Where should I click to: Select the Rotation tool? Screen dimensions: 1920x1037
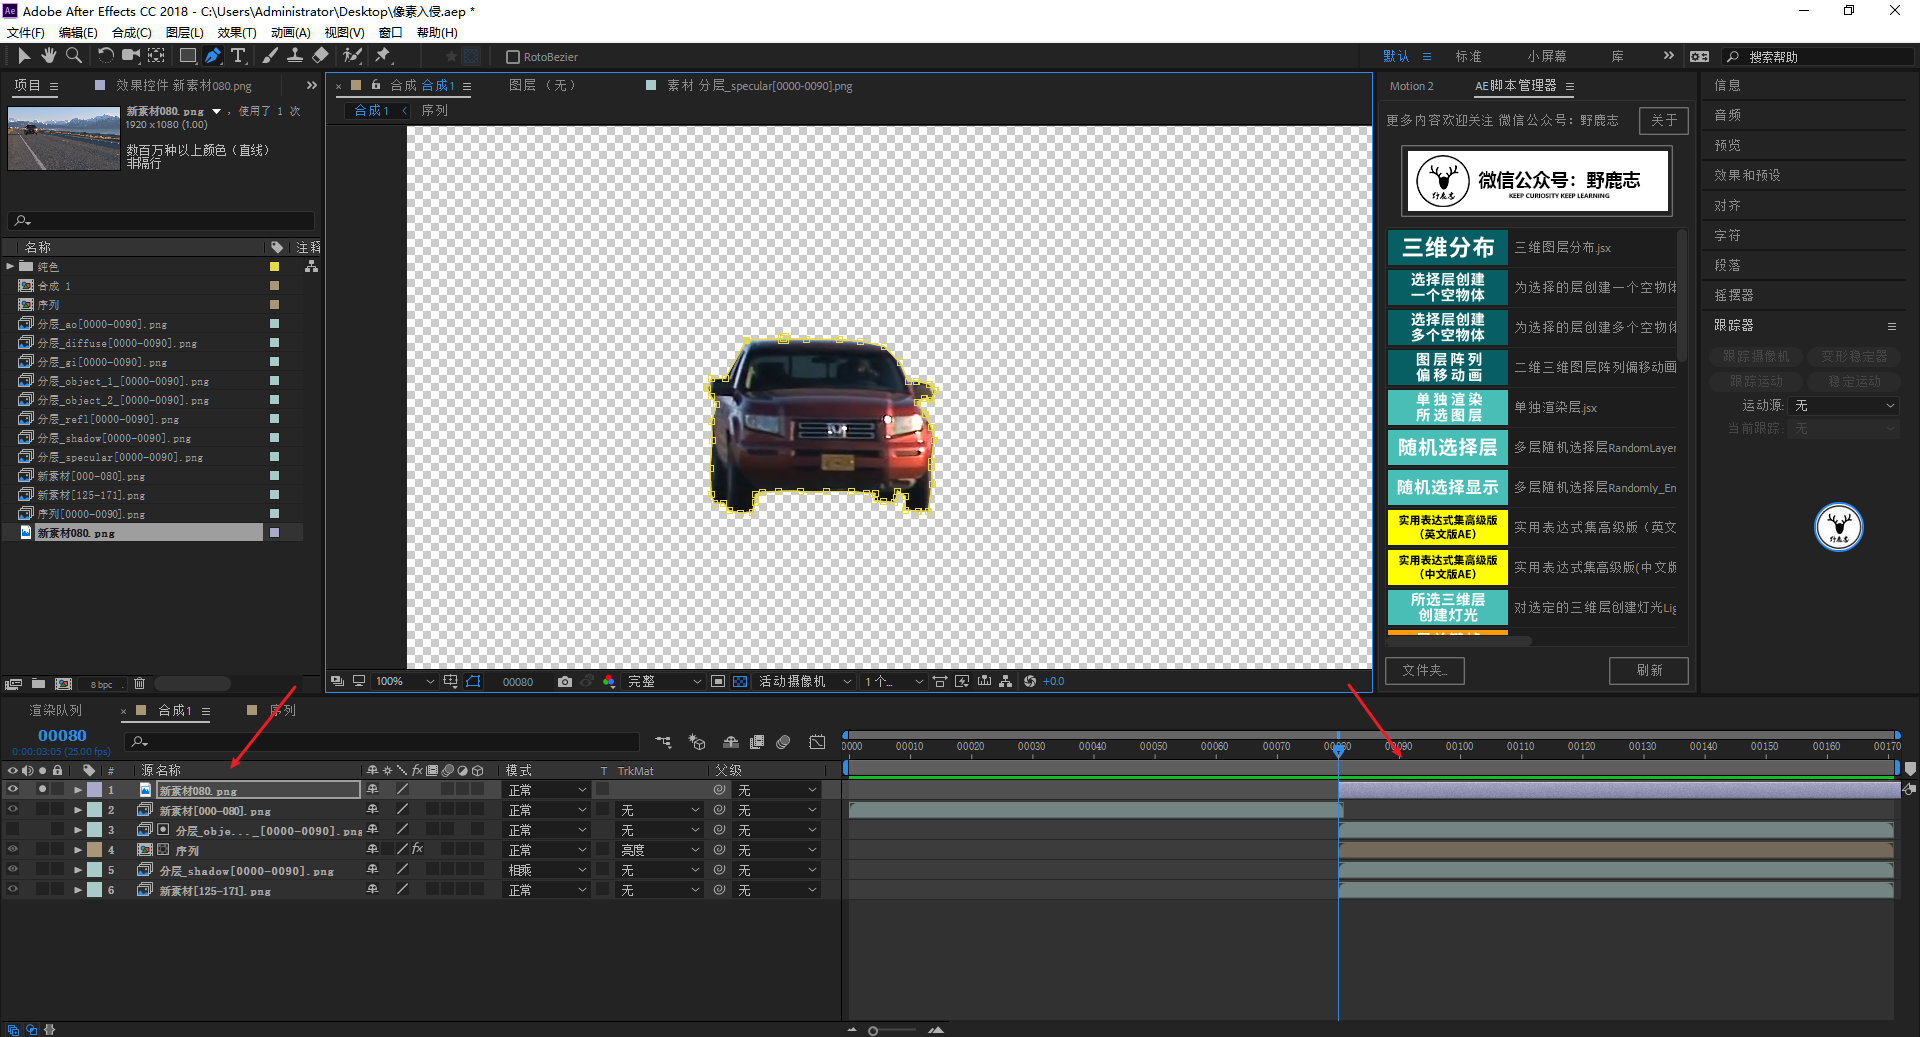(x=105, y=56)
